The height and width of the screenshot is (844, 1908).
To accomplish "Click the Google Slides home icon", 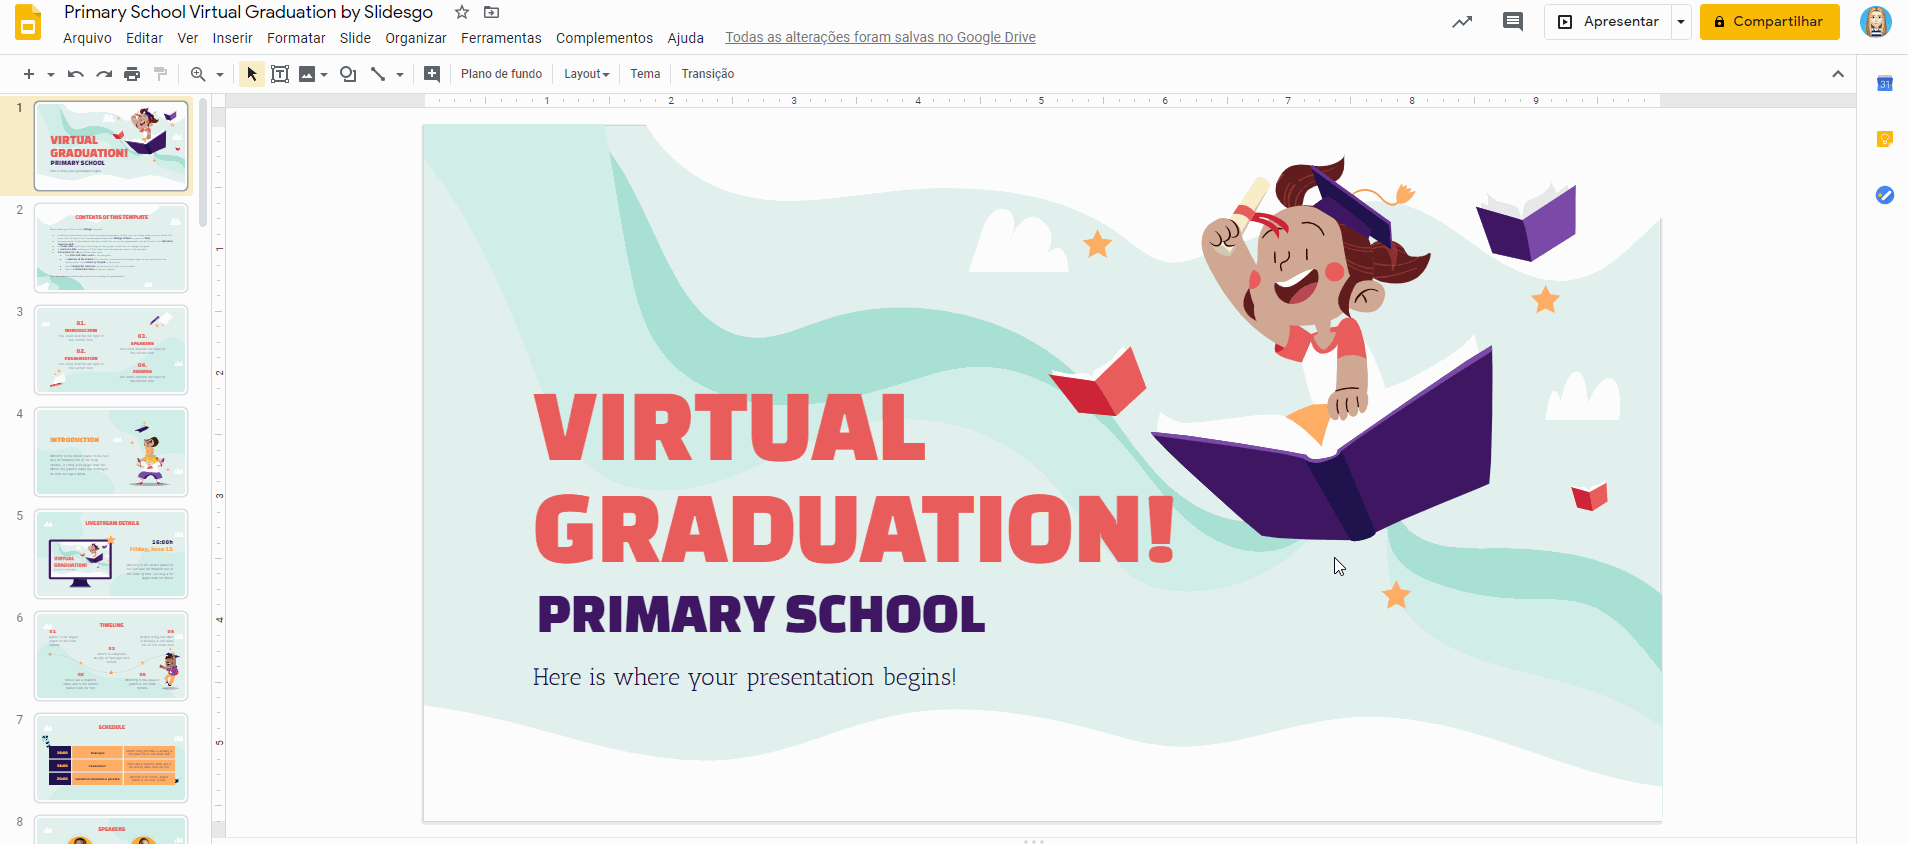I will [x=28, y=23].
